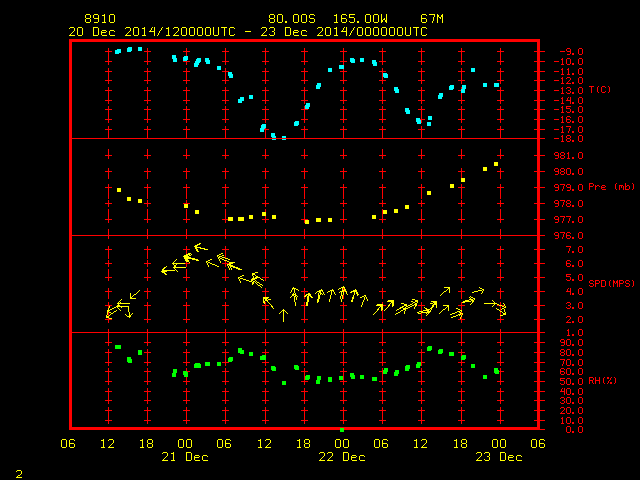The height and width of the screenshot is (480, 640).
Task: Click the 981.0 pressure scale value
Action: [569, 156]
